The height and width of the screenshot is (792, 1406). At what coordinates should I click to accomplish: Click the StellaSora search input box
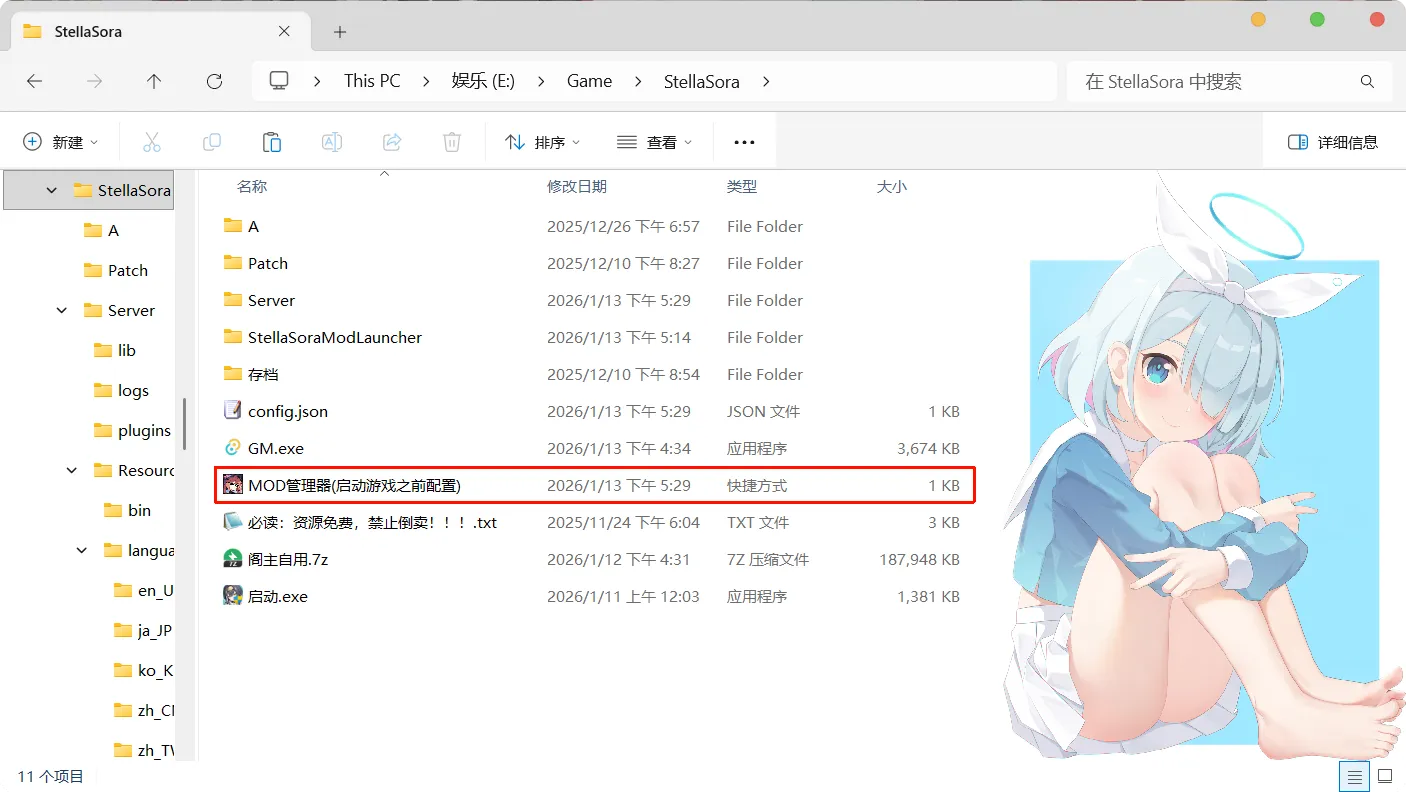pyautogui.click(x=1215, y=81)
